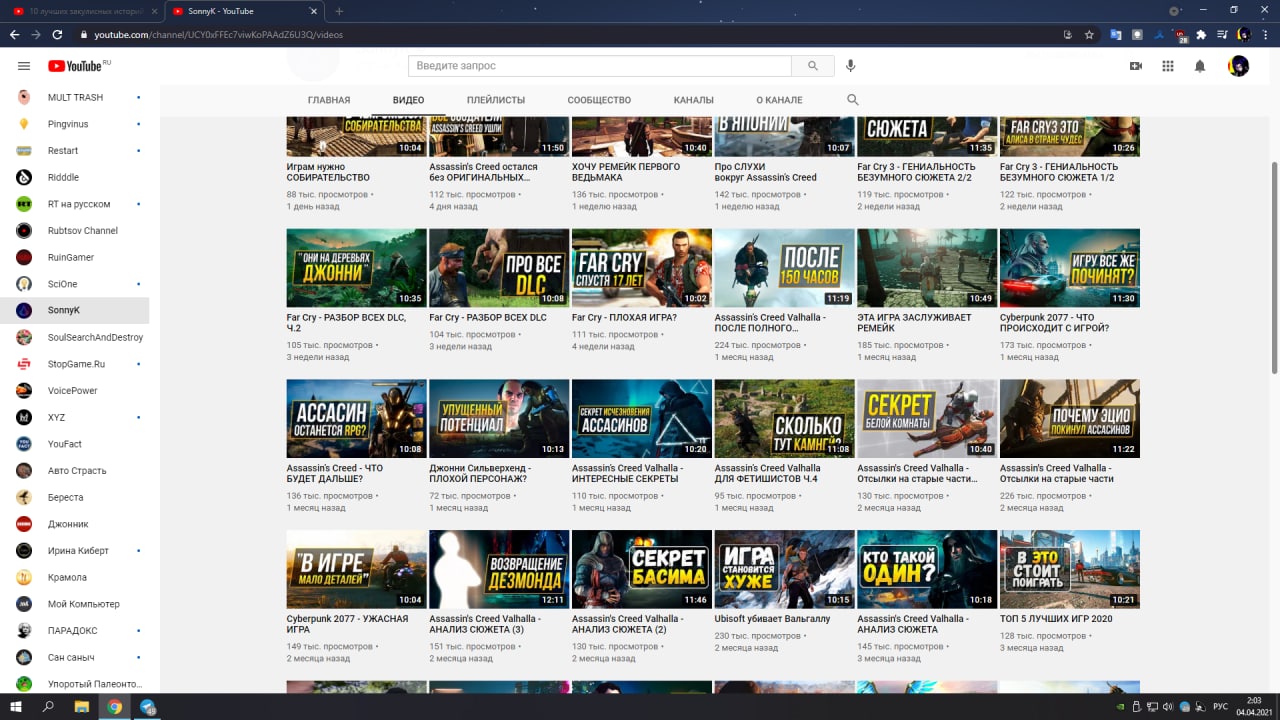Open Windows taskbar search

click(x=48, y=706)
